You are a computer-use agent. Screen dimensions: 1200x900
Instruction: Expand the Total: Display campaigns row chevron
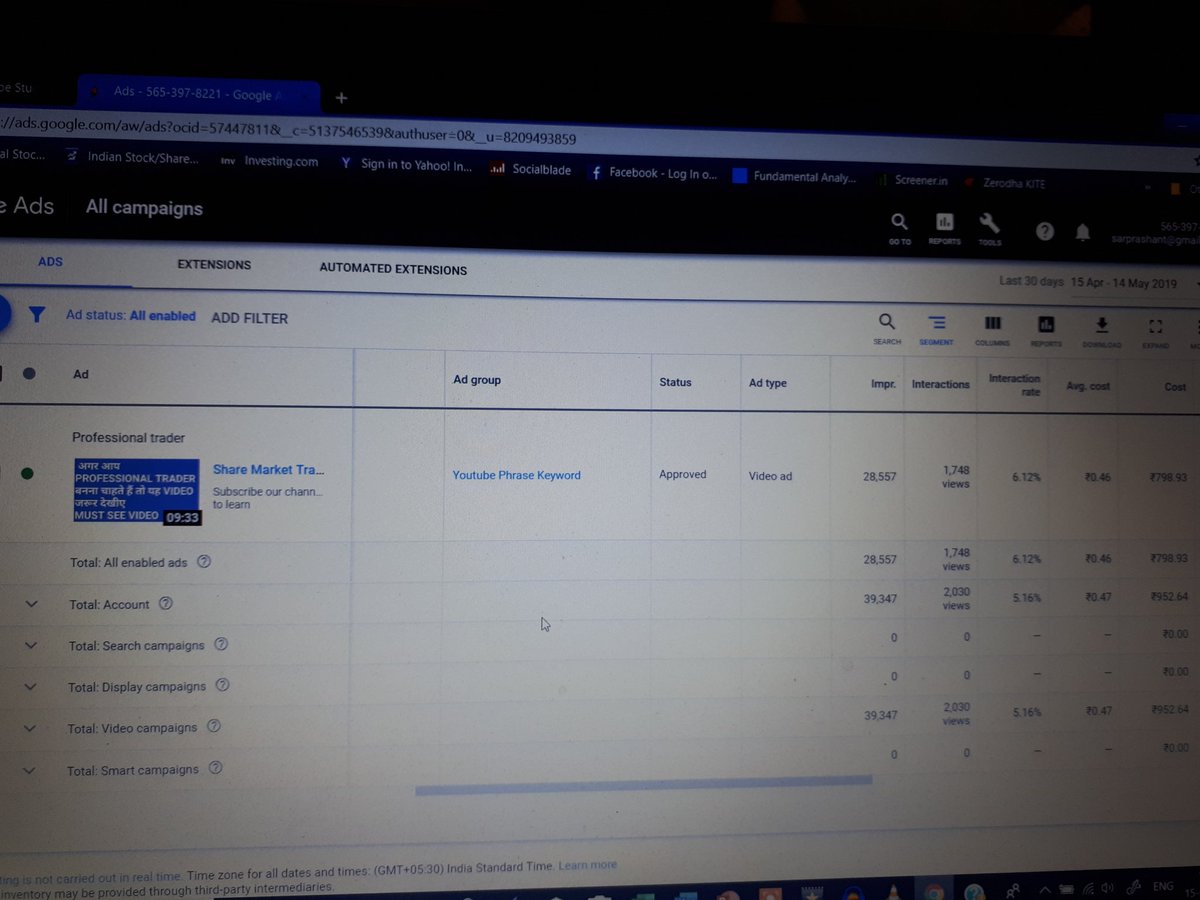[30, 687]
